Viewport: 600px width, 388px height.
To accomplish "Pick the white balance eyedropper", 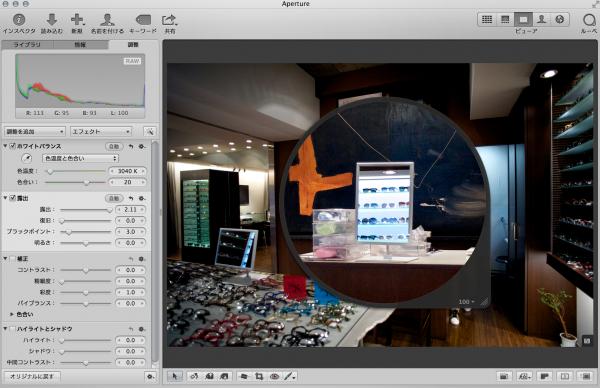I will [26, 158].
